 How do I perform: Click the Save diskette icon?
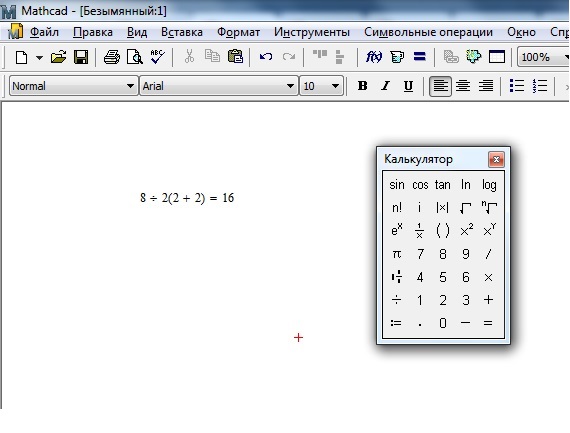point(81,57)
